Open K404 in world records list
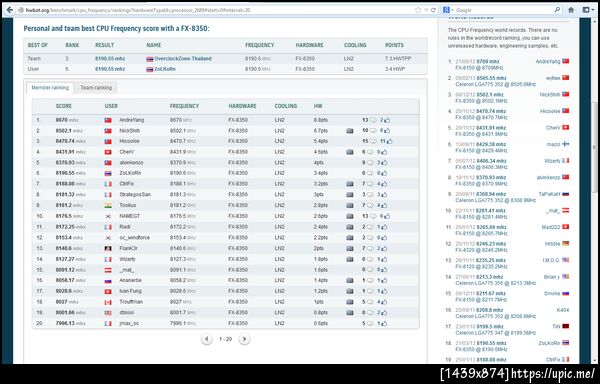The image size is (600, 384). pos(563,310)
